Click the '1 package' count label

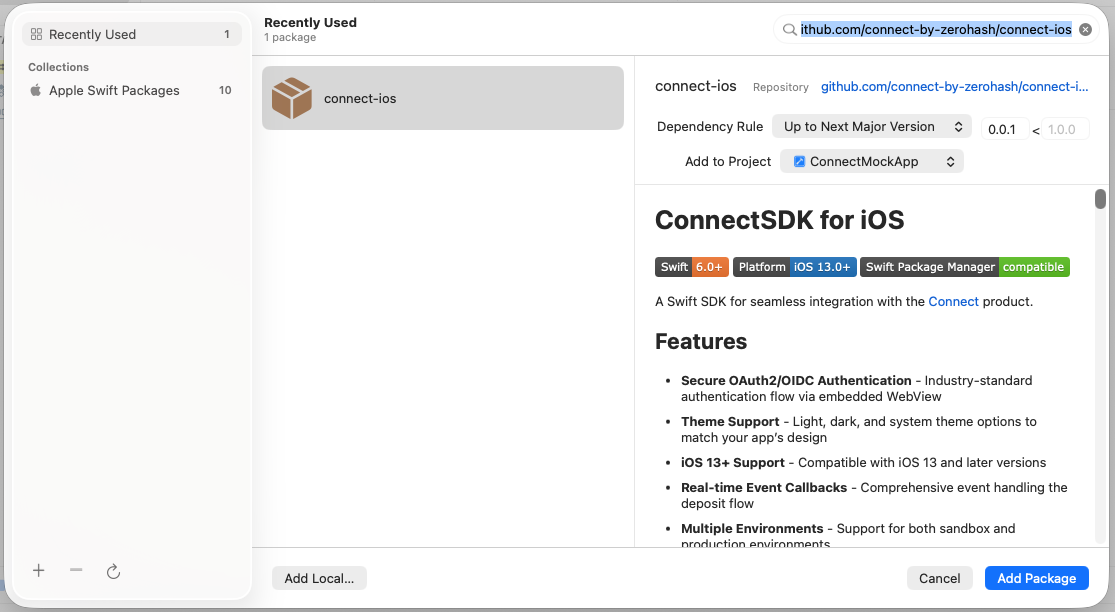[290, 38]
